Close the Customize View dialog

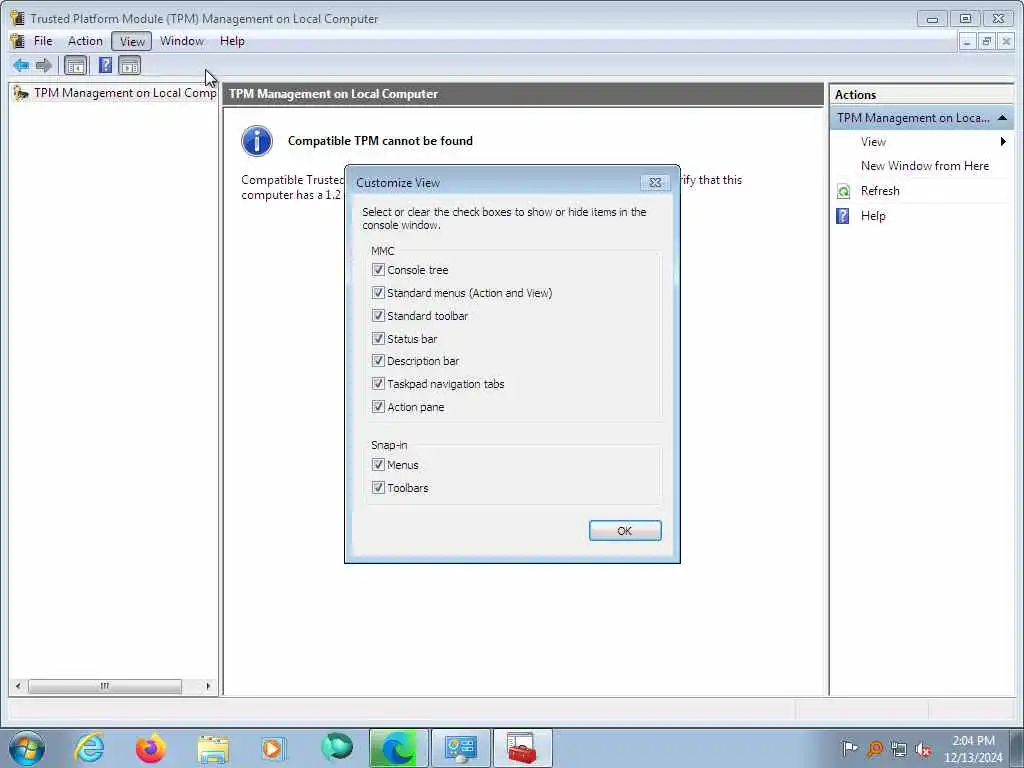[655, 183]
